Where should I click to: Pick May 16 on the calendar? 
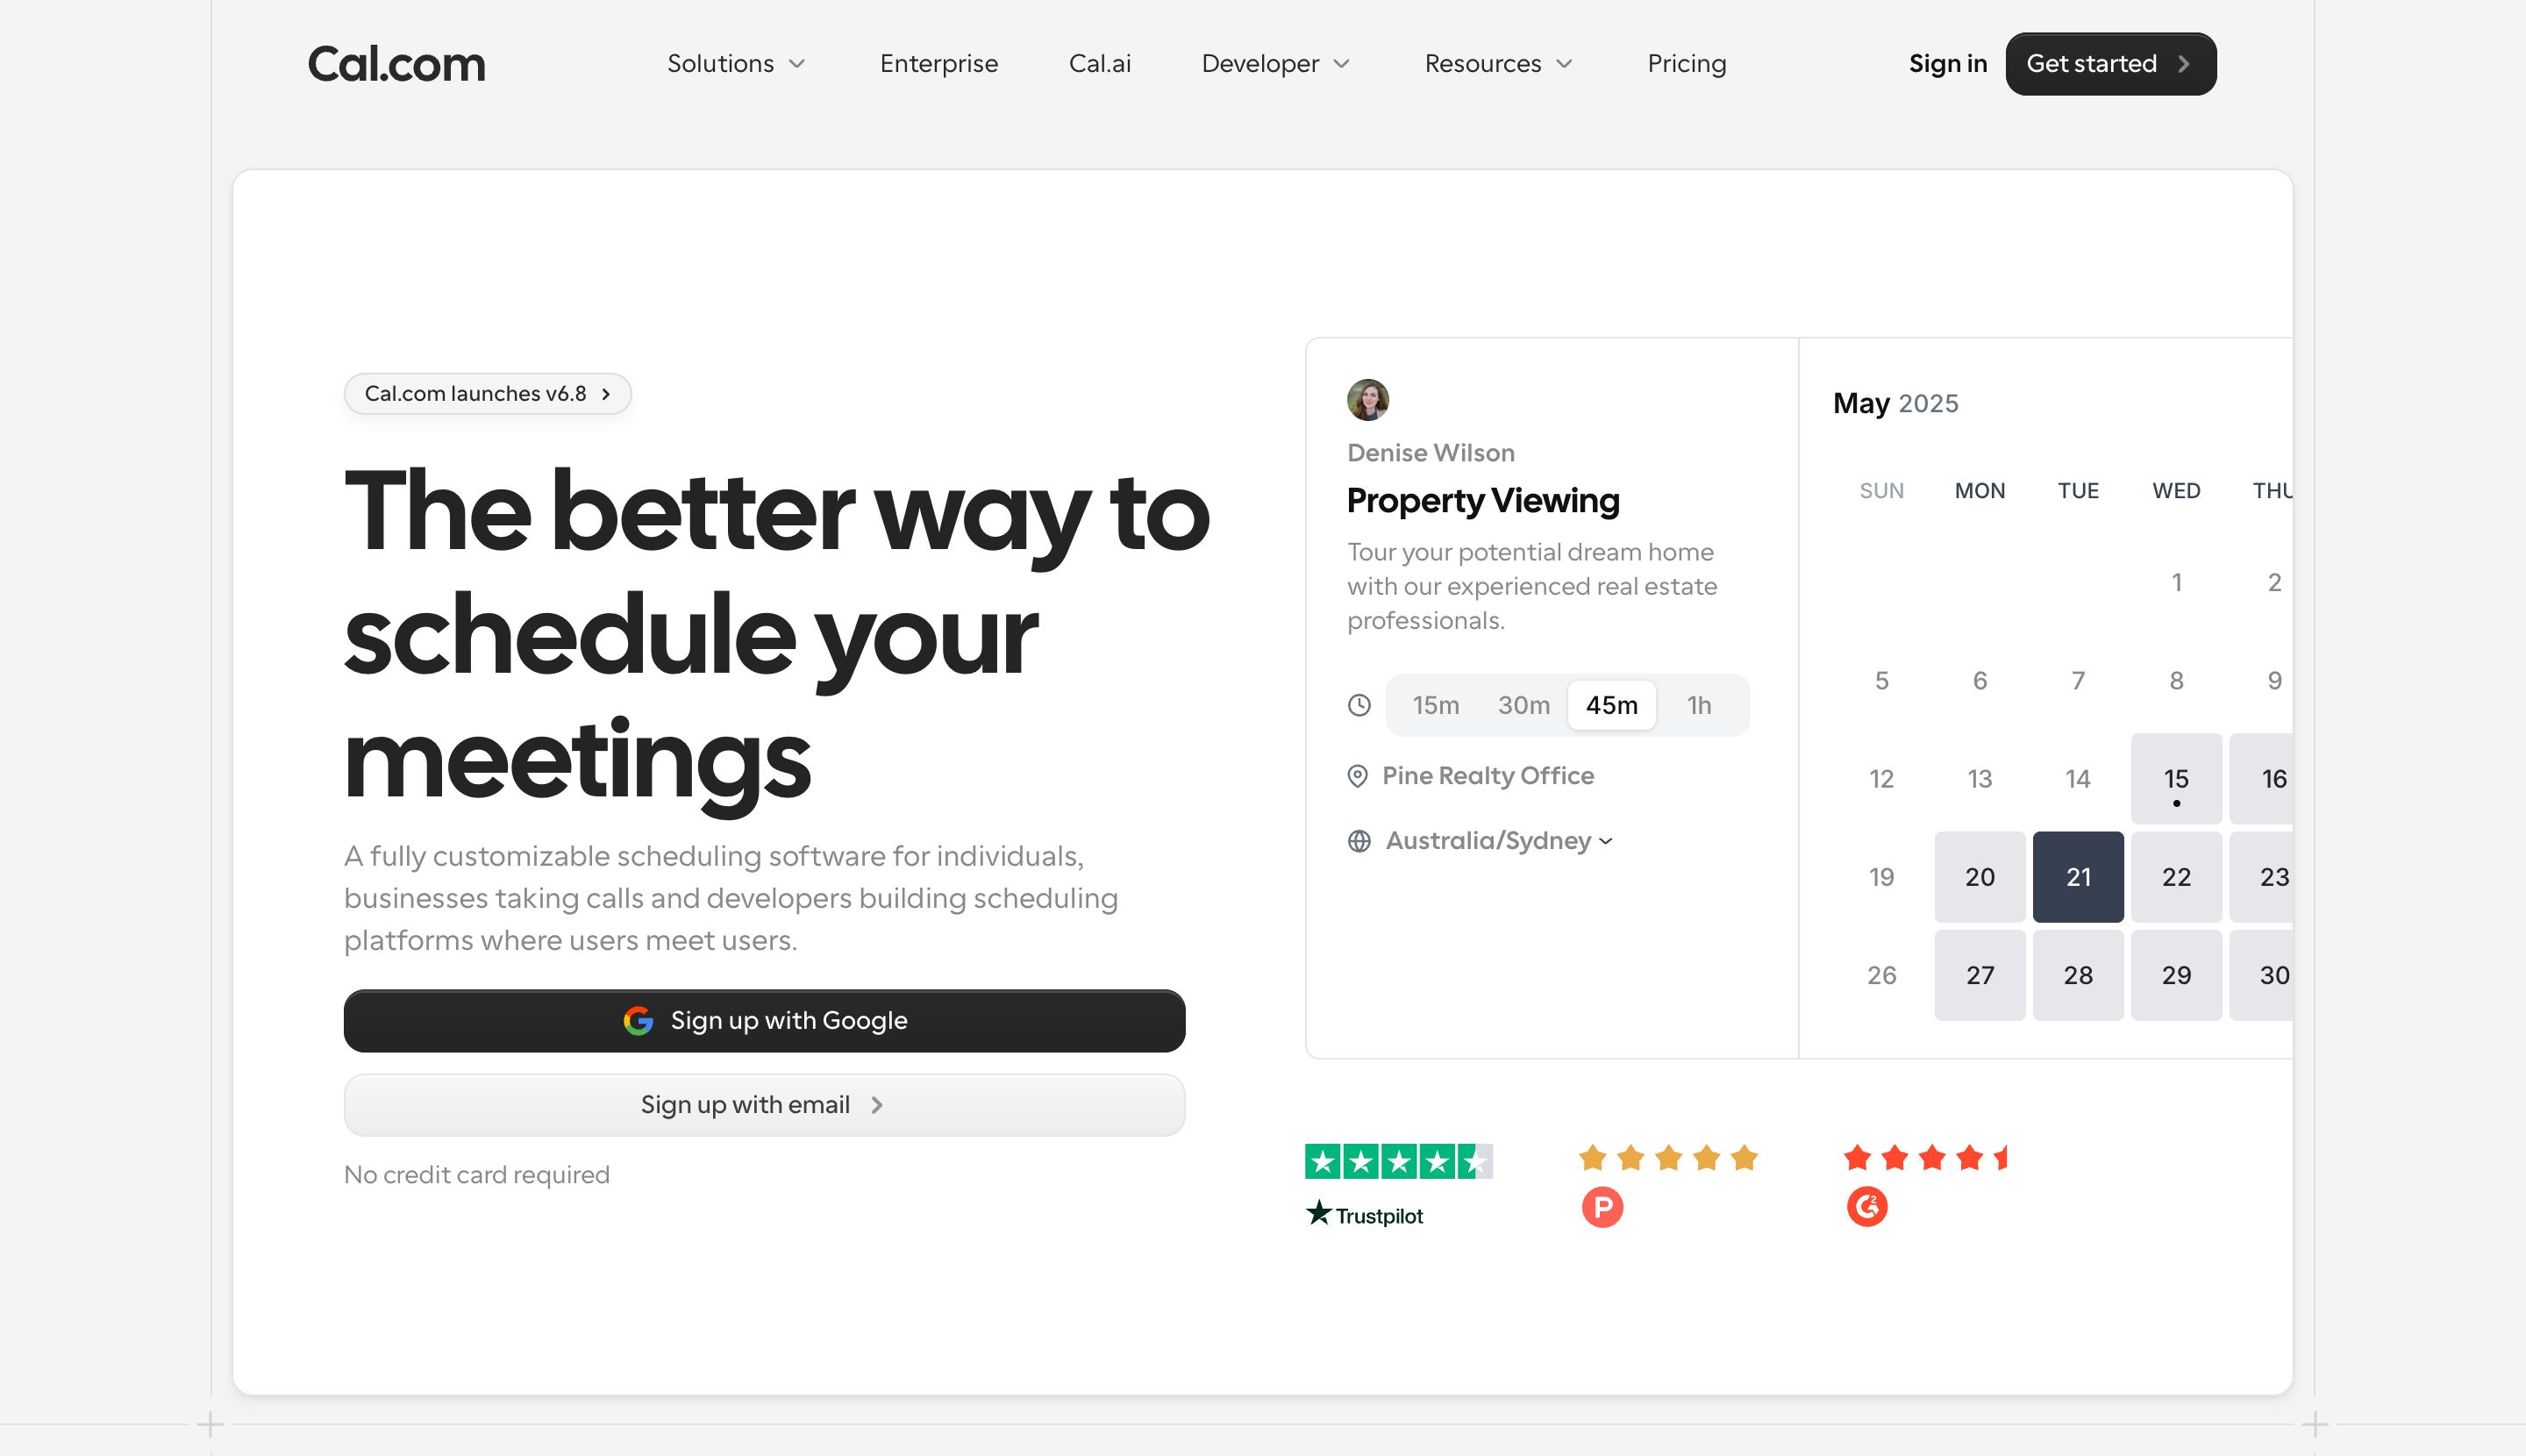pyautogui.click(x=2262, y=779)
